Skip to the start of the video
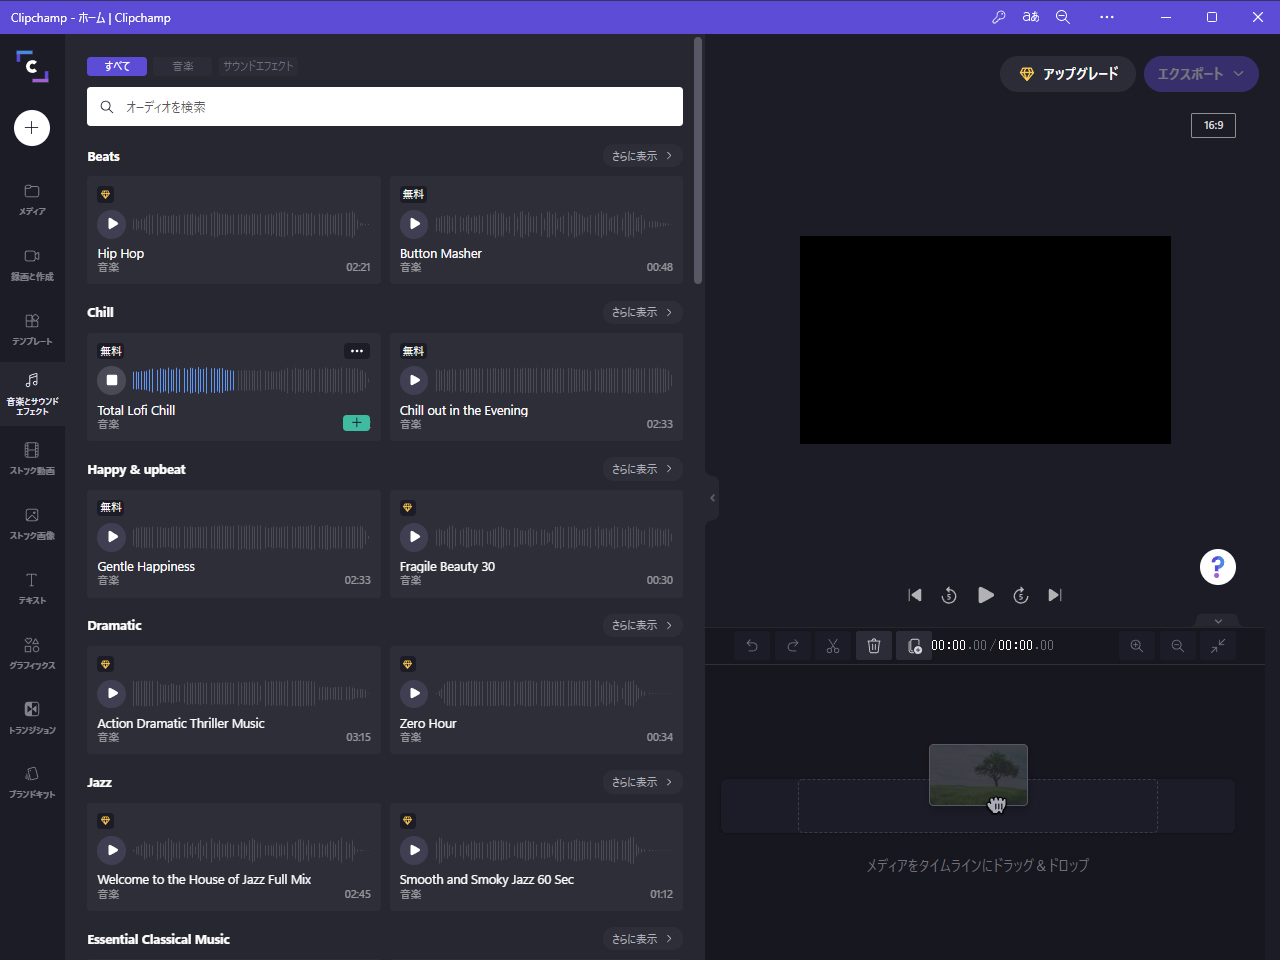 915,595
